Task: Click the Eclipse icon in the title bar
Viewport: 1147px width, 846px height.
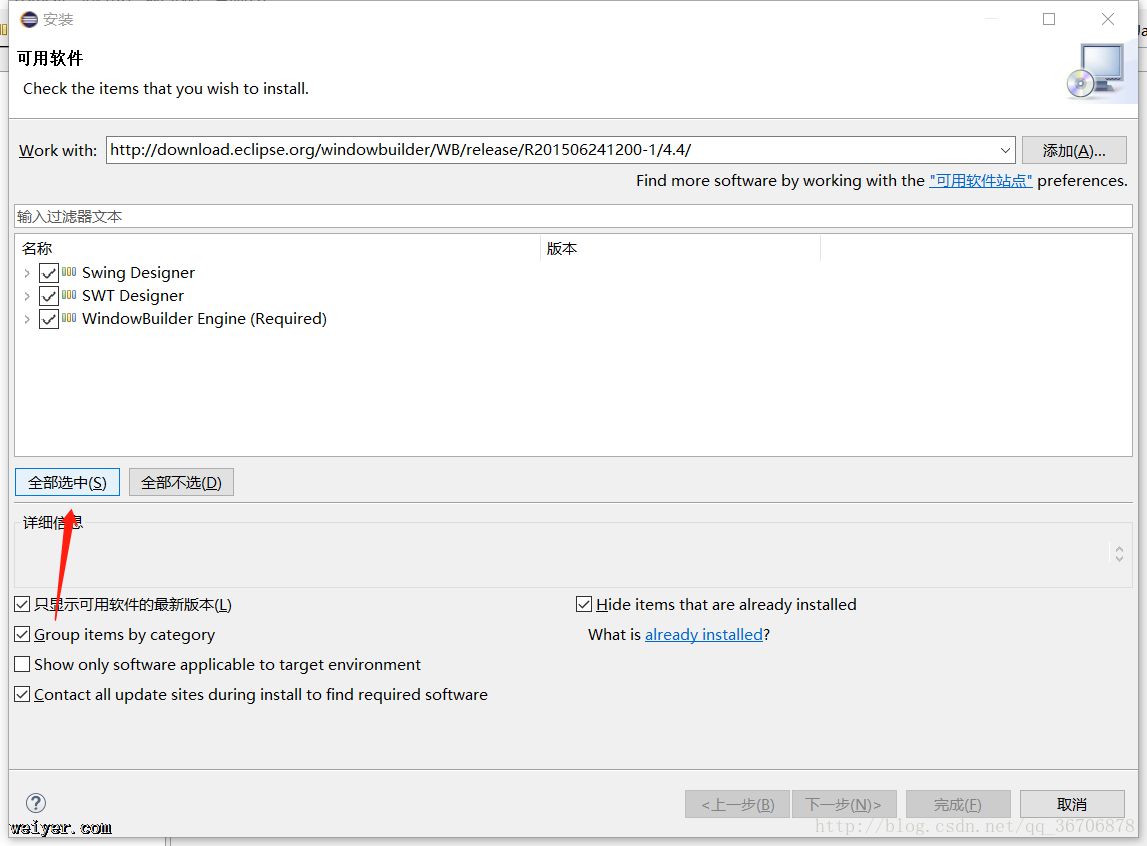Action: click(29, 19)
